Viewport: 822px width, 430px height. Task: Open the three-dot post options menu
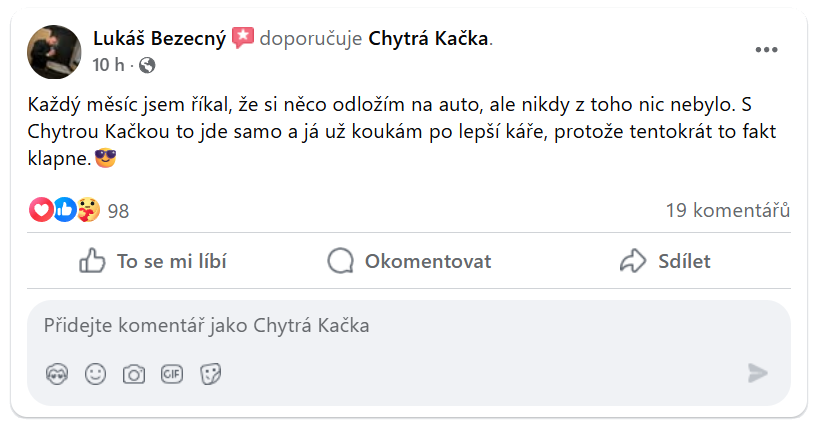click(766, 50)
